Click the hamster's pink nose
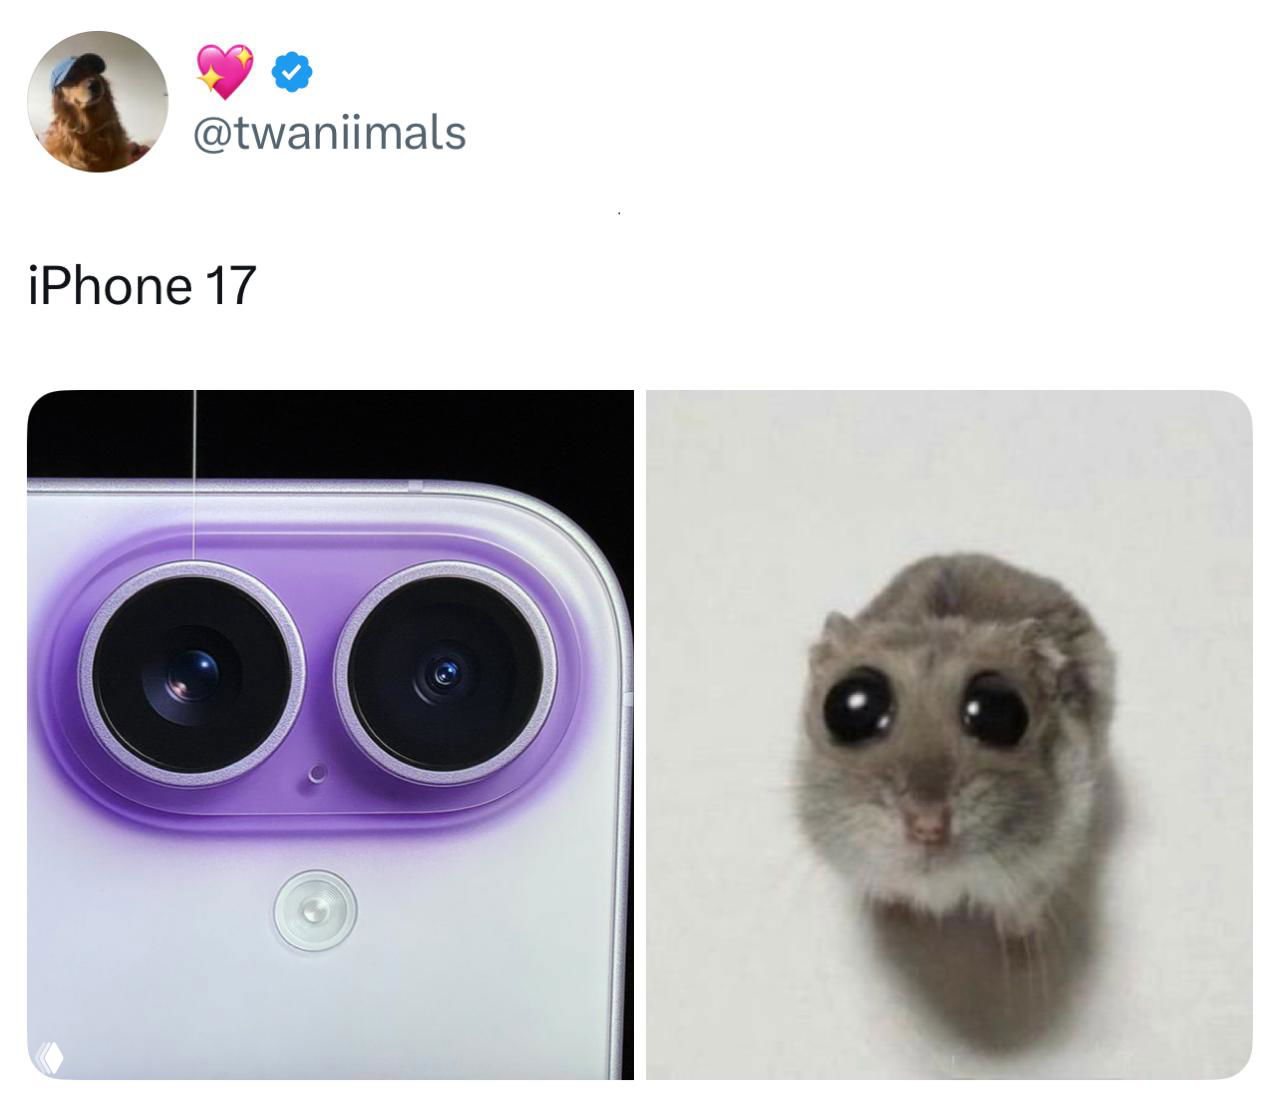Screen dimensions: 1280x1107 click(x=927, y=822)
